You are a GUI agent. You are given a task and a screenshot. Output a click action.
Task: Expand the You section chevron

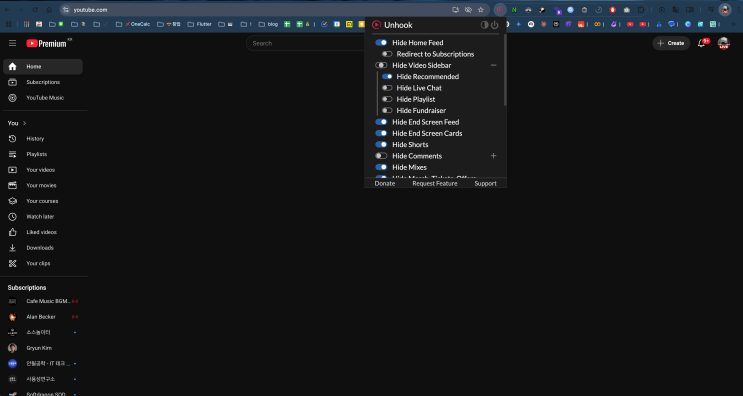[x=25, y=123]
